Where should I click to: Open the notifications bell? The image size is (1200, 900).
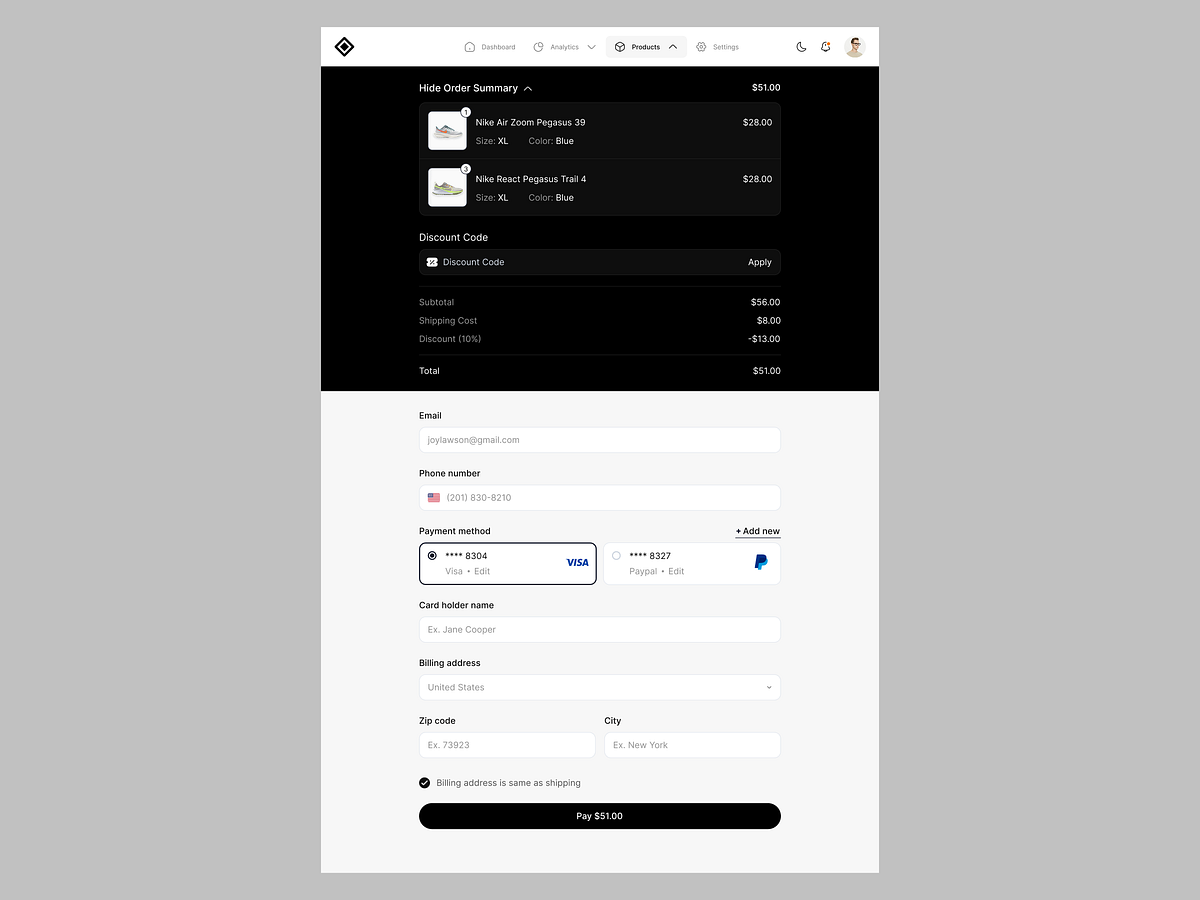pos(826,47)
